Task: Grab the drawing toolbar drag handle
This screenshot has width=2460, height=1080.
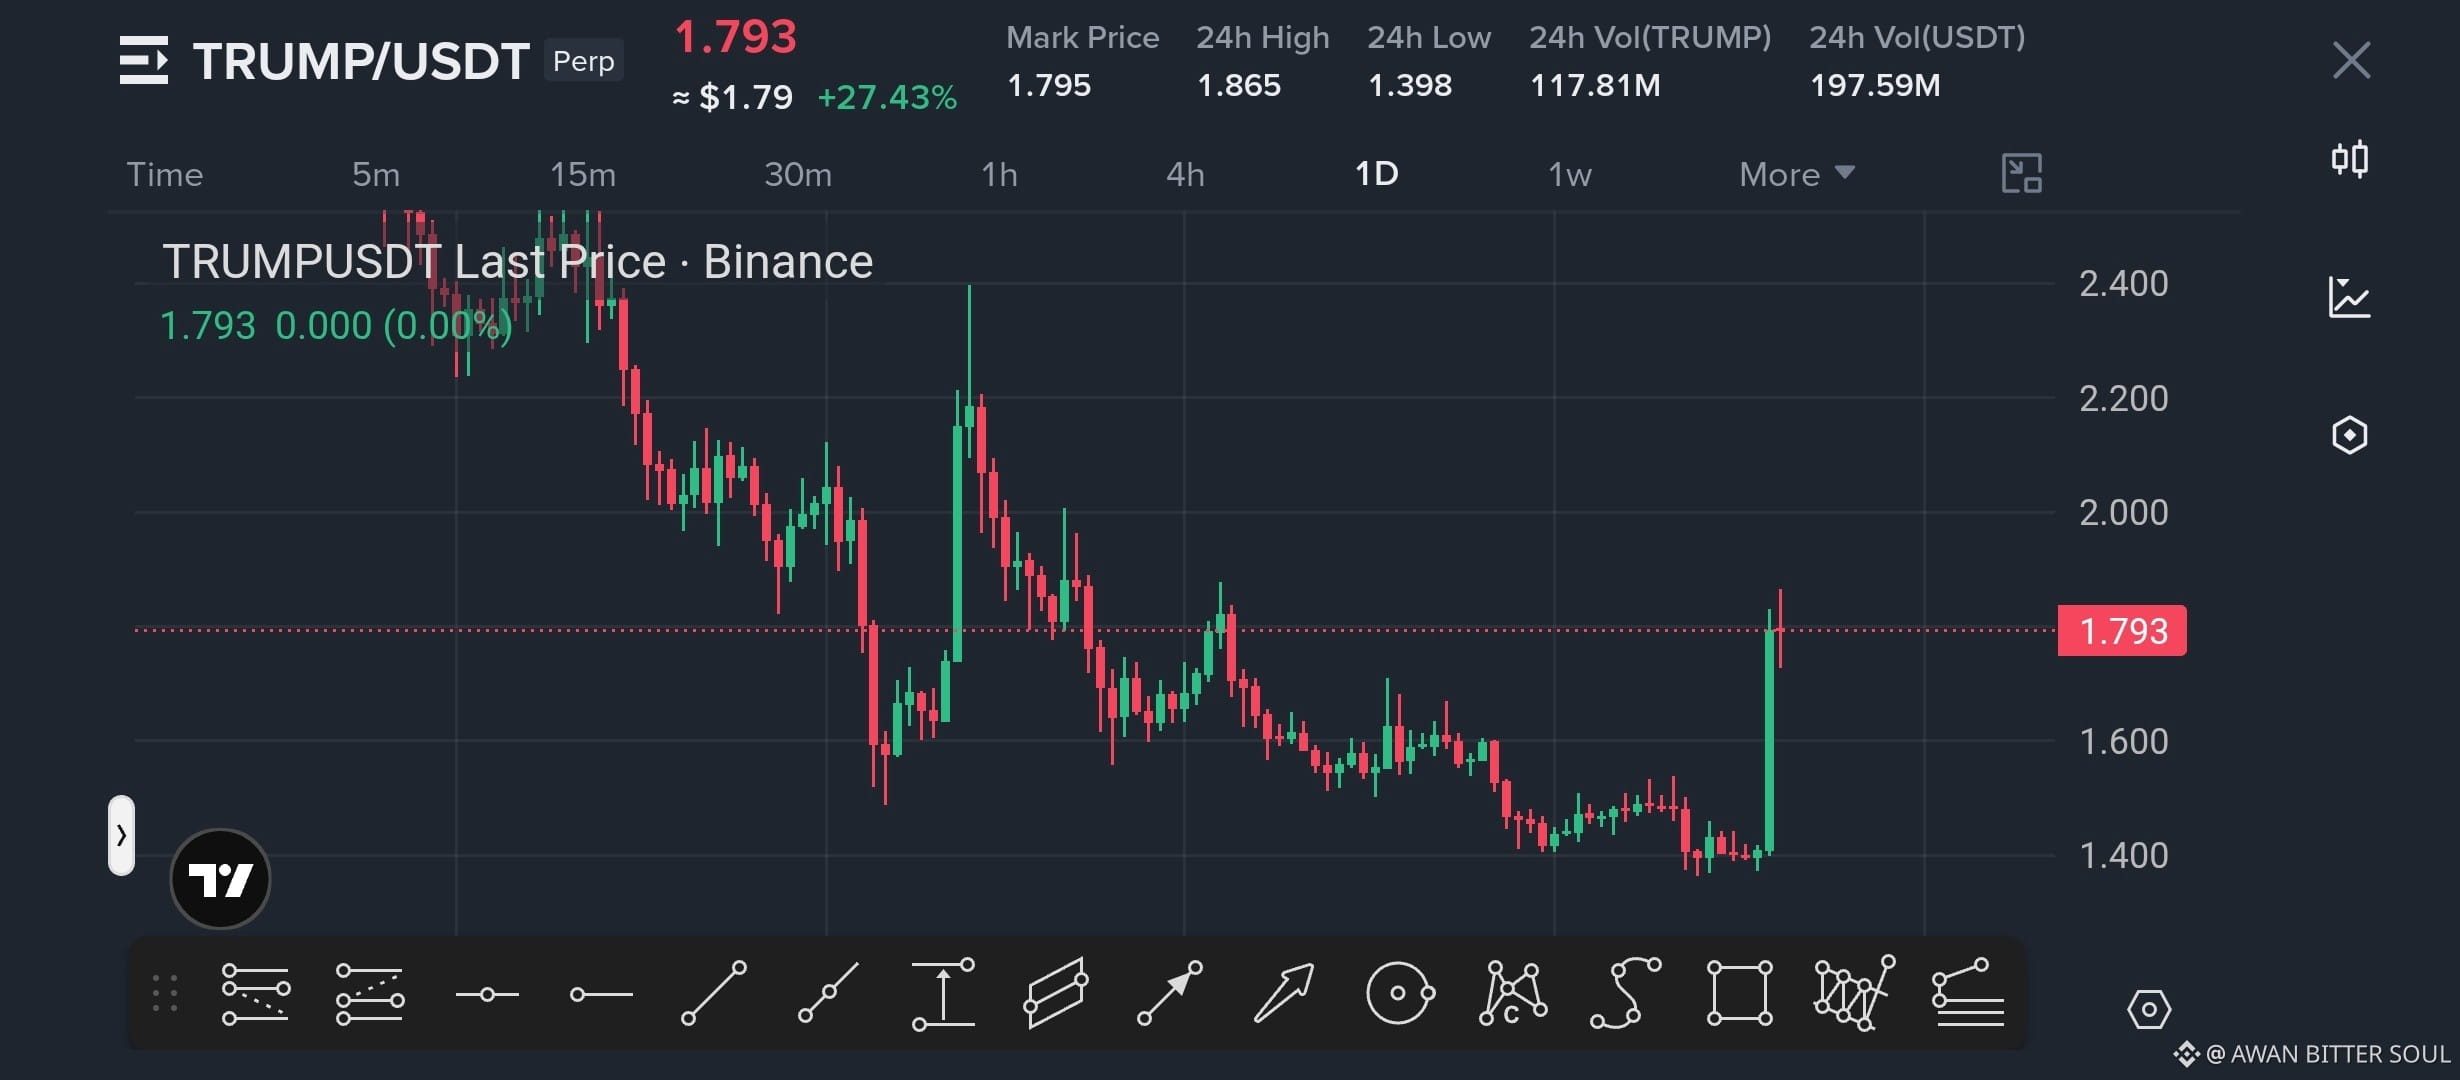Action: tap(165, 993)
